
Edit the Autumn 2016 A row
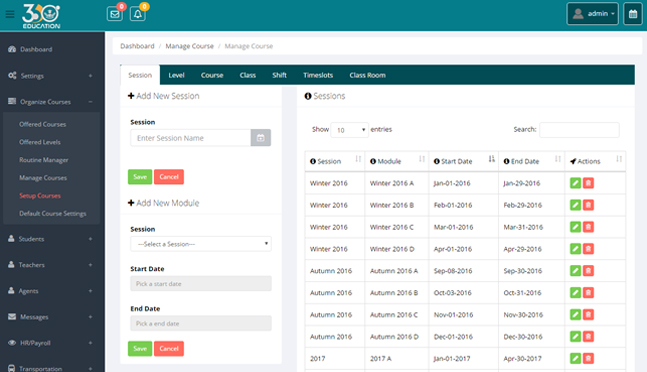(575, 271)
